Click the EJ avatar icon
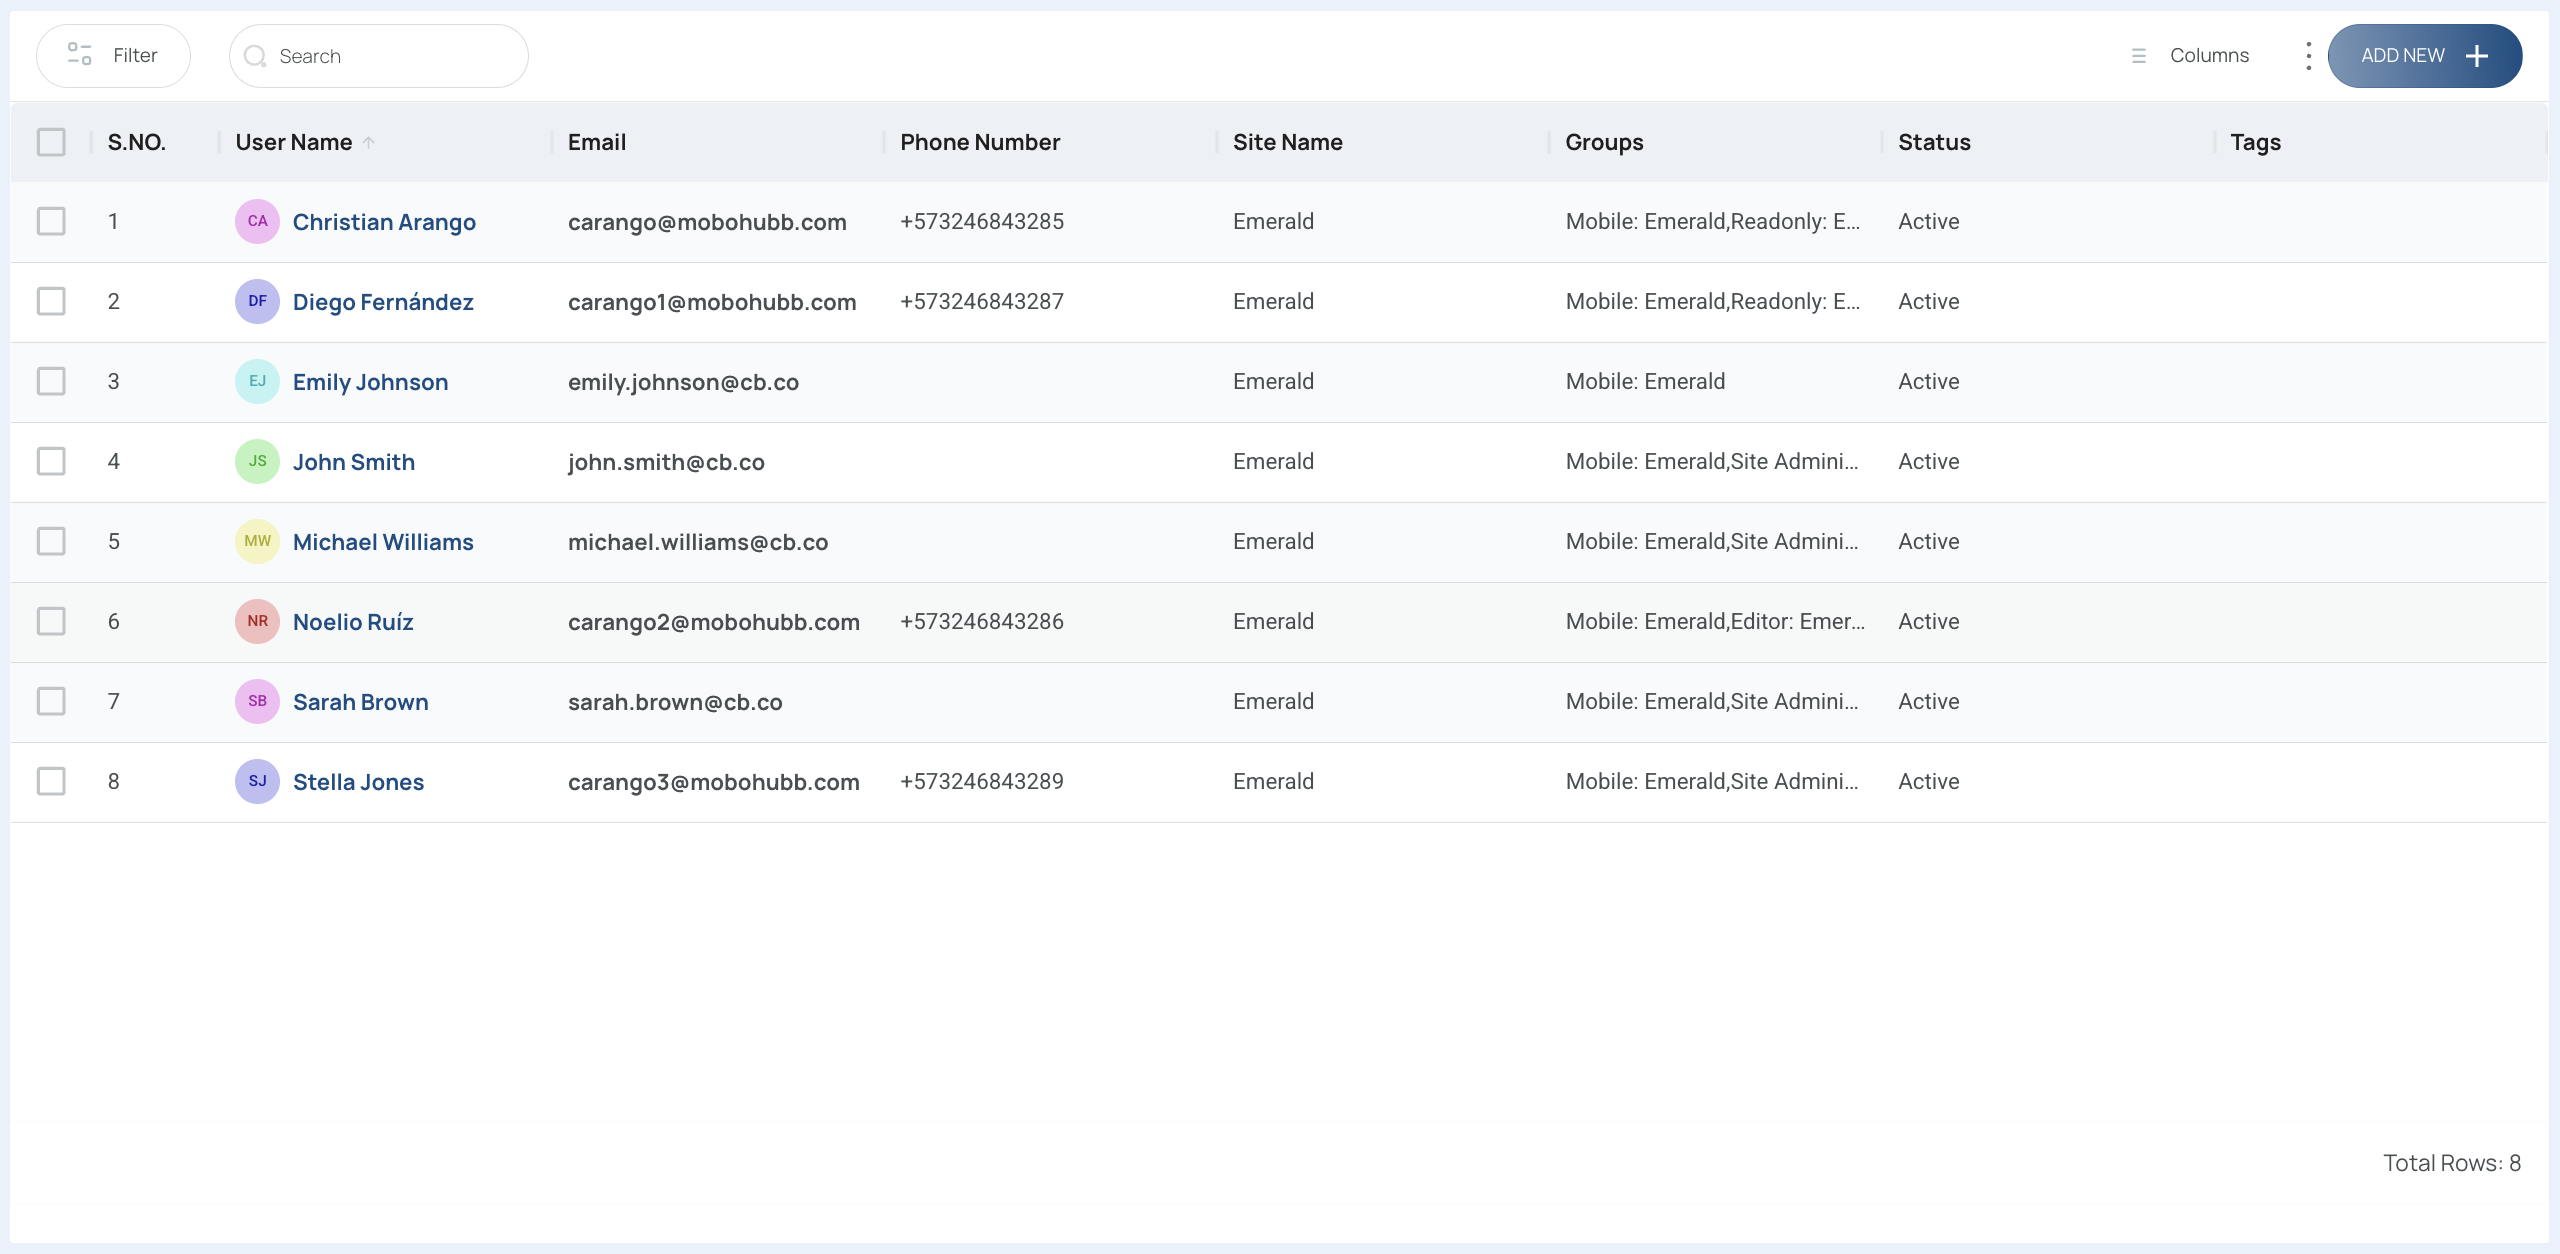Viewport: 2560px width, 1254px height. (257, 381)
